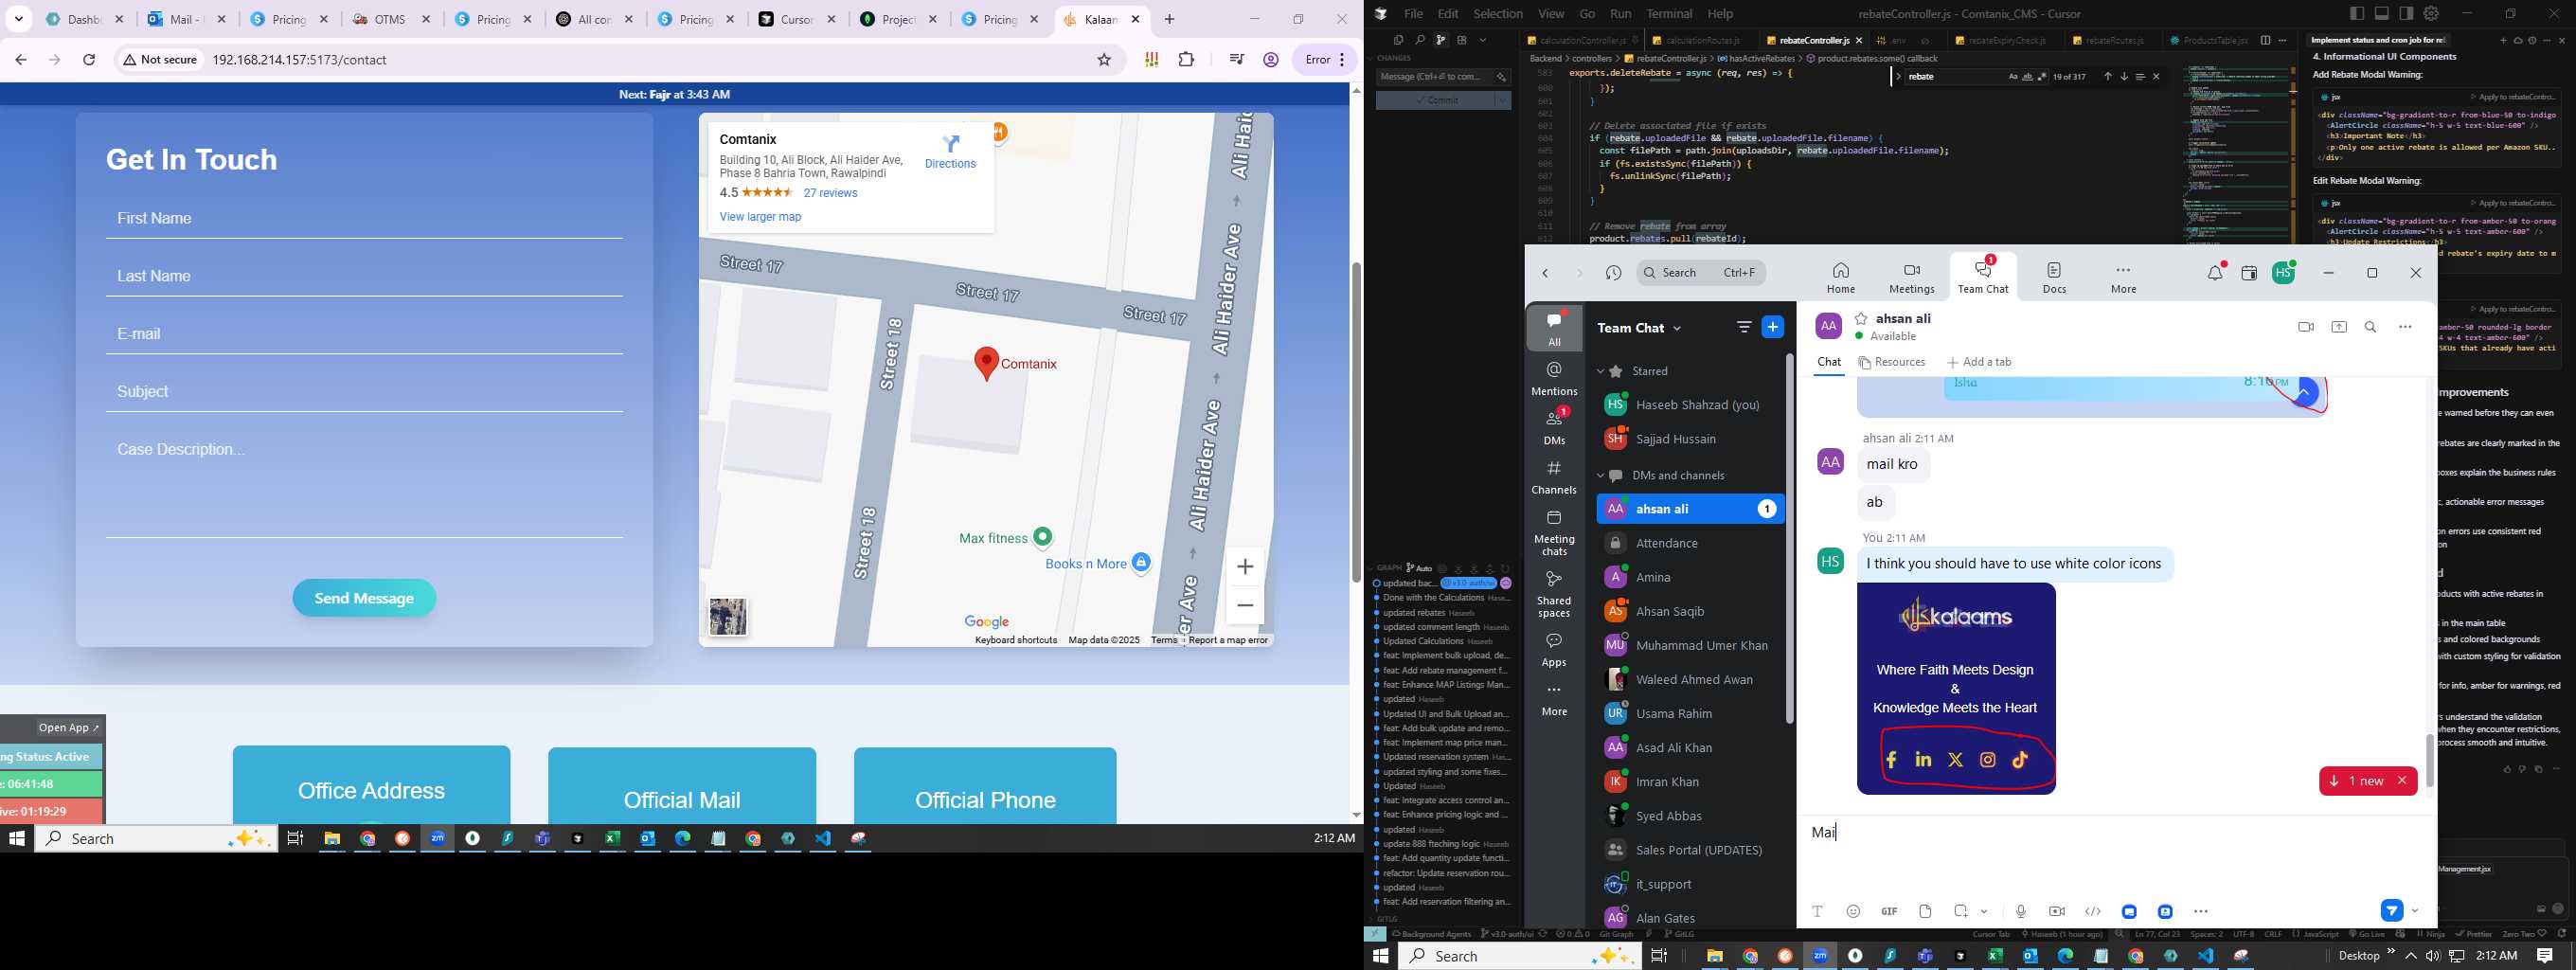Click share screen icon in chat header

pyautogui.click(x=2338, y=327)
